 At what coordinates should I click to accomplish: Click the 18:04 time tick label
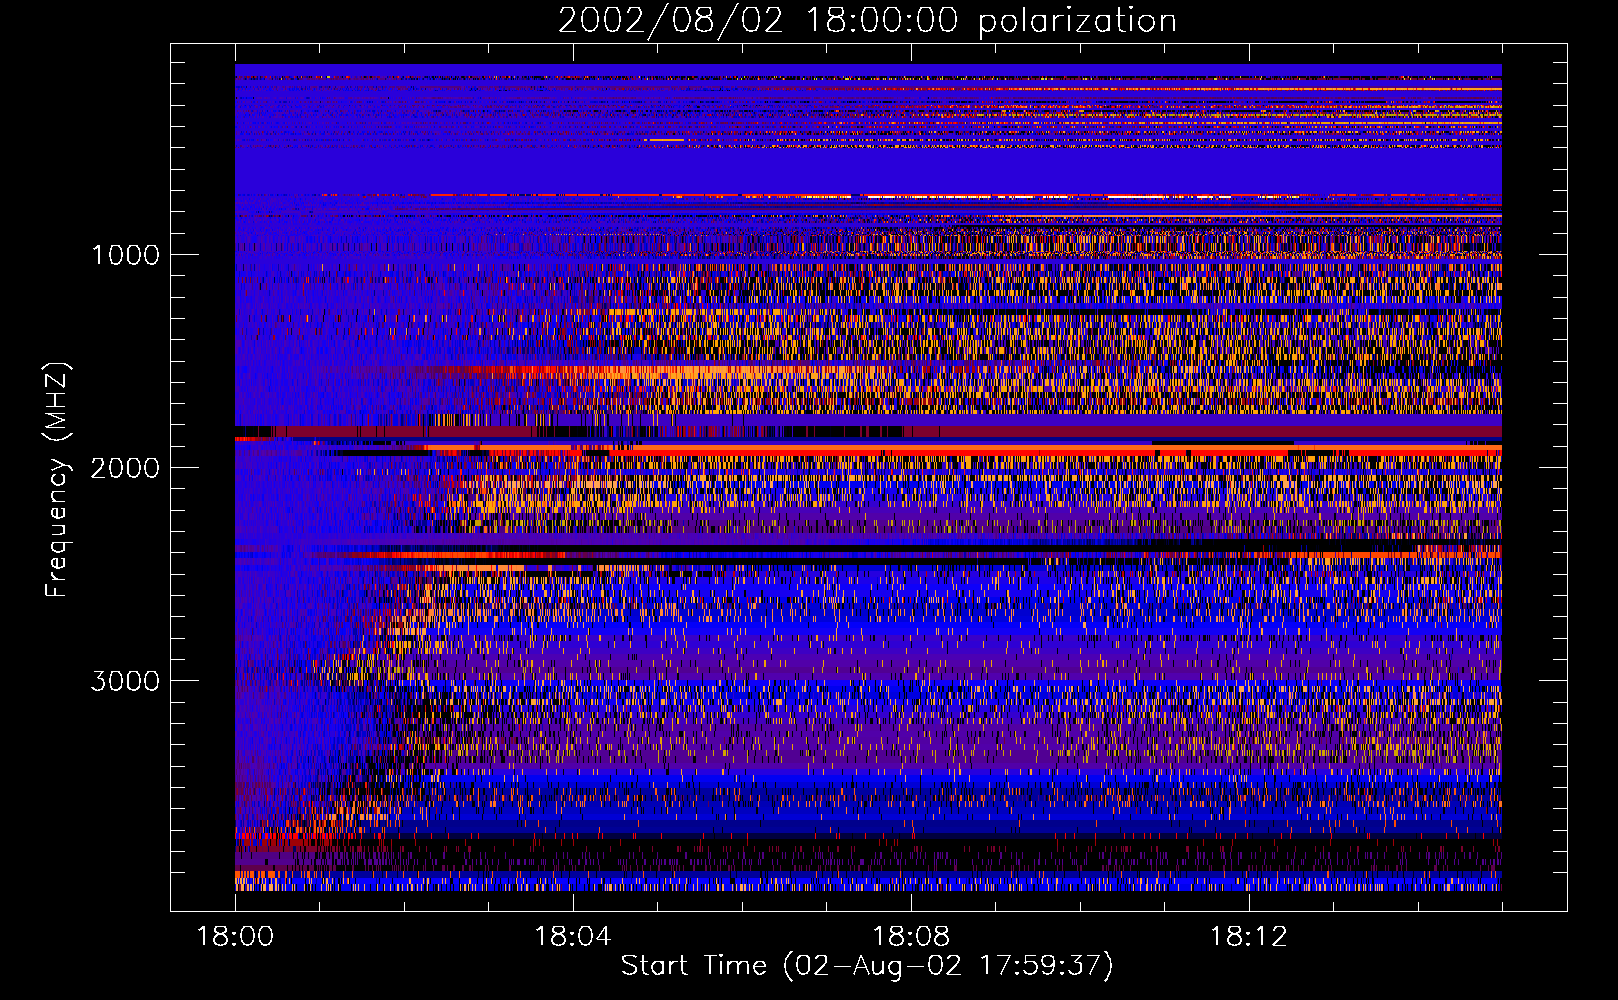(573, 937)
